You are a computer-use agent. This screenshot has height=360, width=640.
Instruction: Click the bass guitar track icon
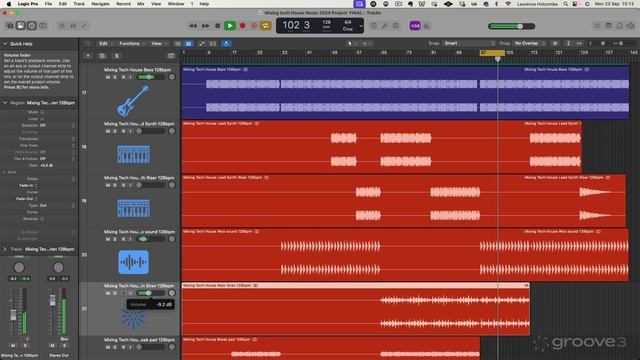(133, 101)
